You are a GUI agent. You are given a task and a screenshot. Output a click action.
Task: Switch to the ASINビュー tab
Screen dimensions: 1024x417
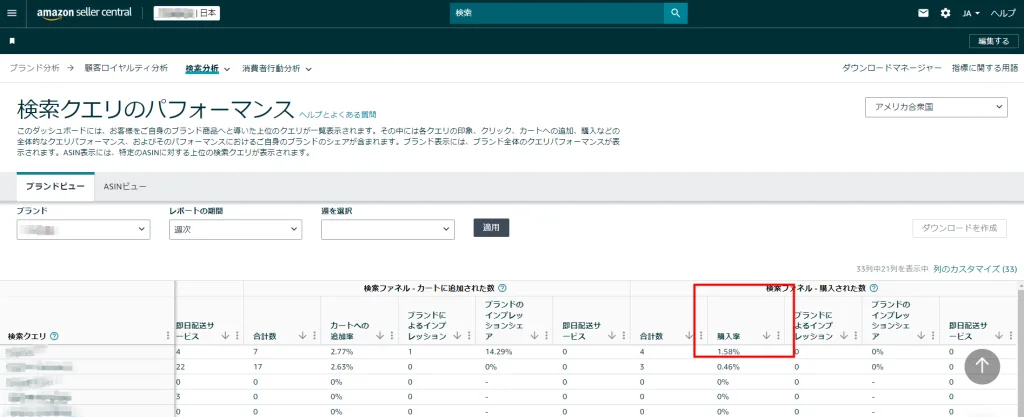125,187
